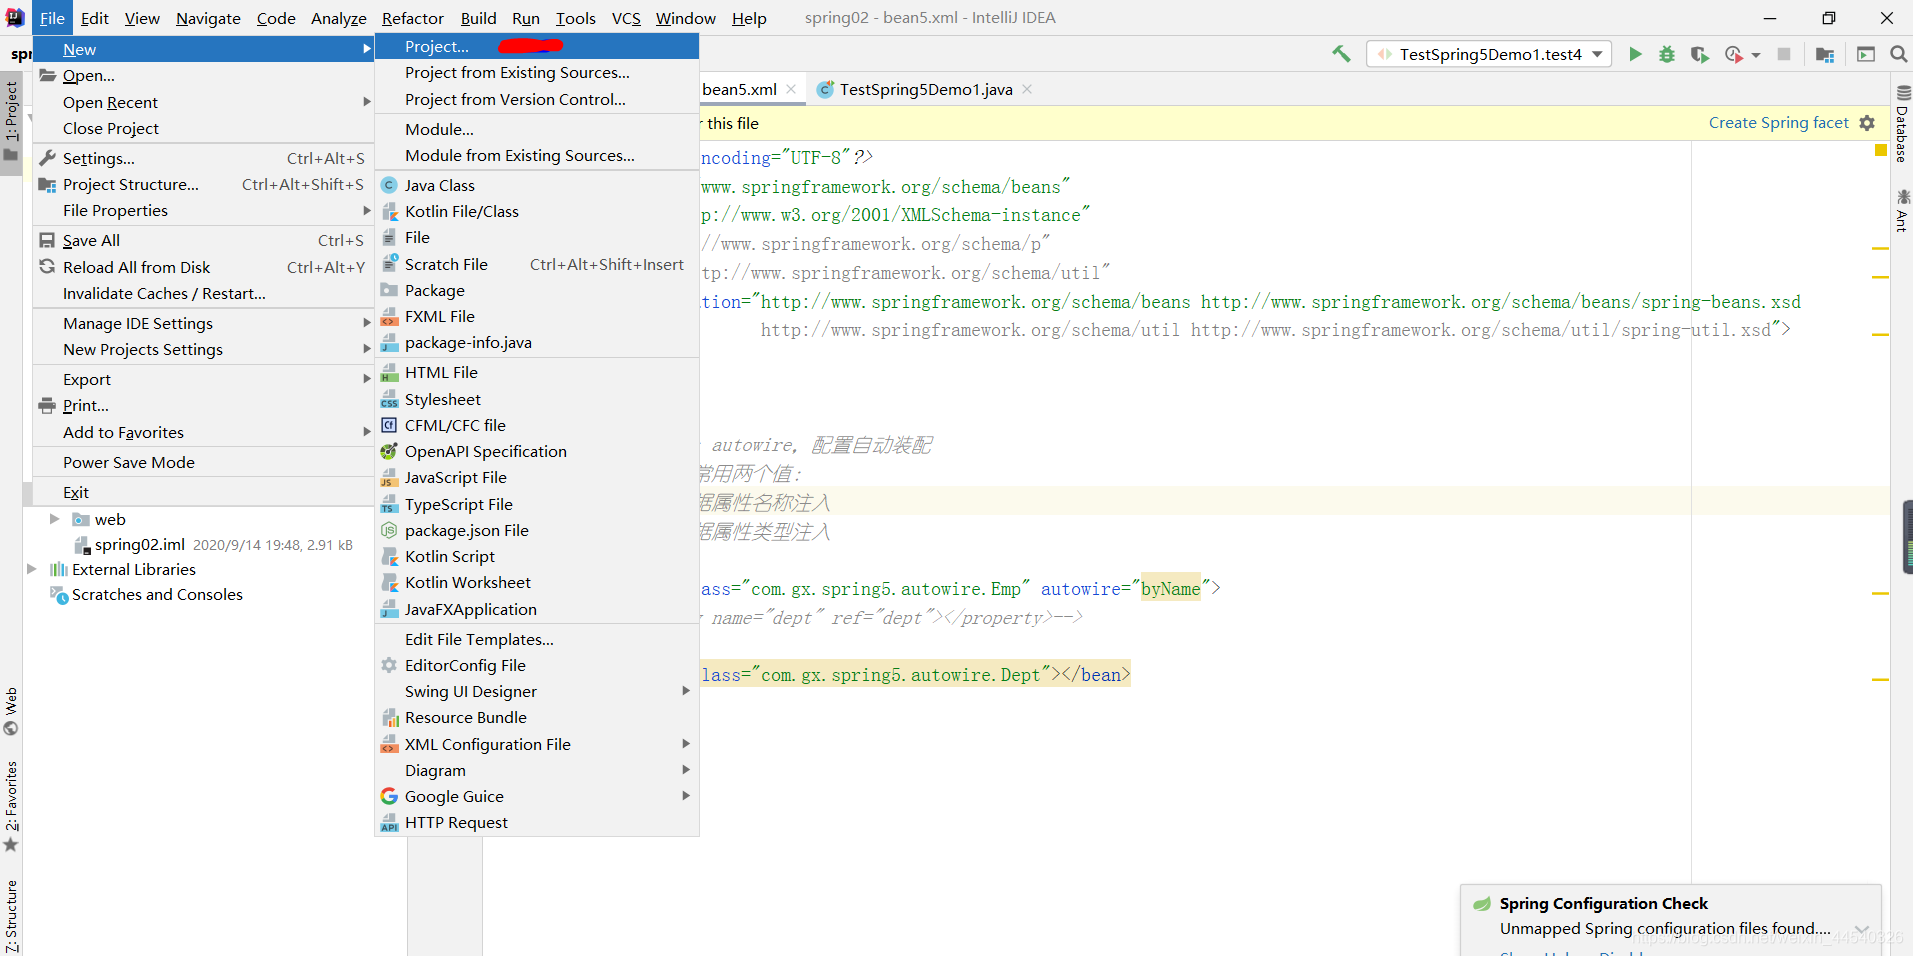Run with coverage shield icon
Screen dimensions: 1913x956
click(1699, 54)
